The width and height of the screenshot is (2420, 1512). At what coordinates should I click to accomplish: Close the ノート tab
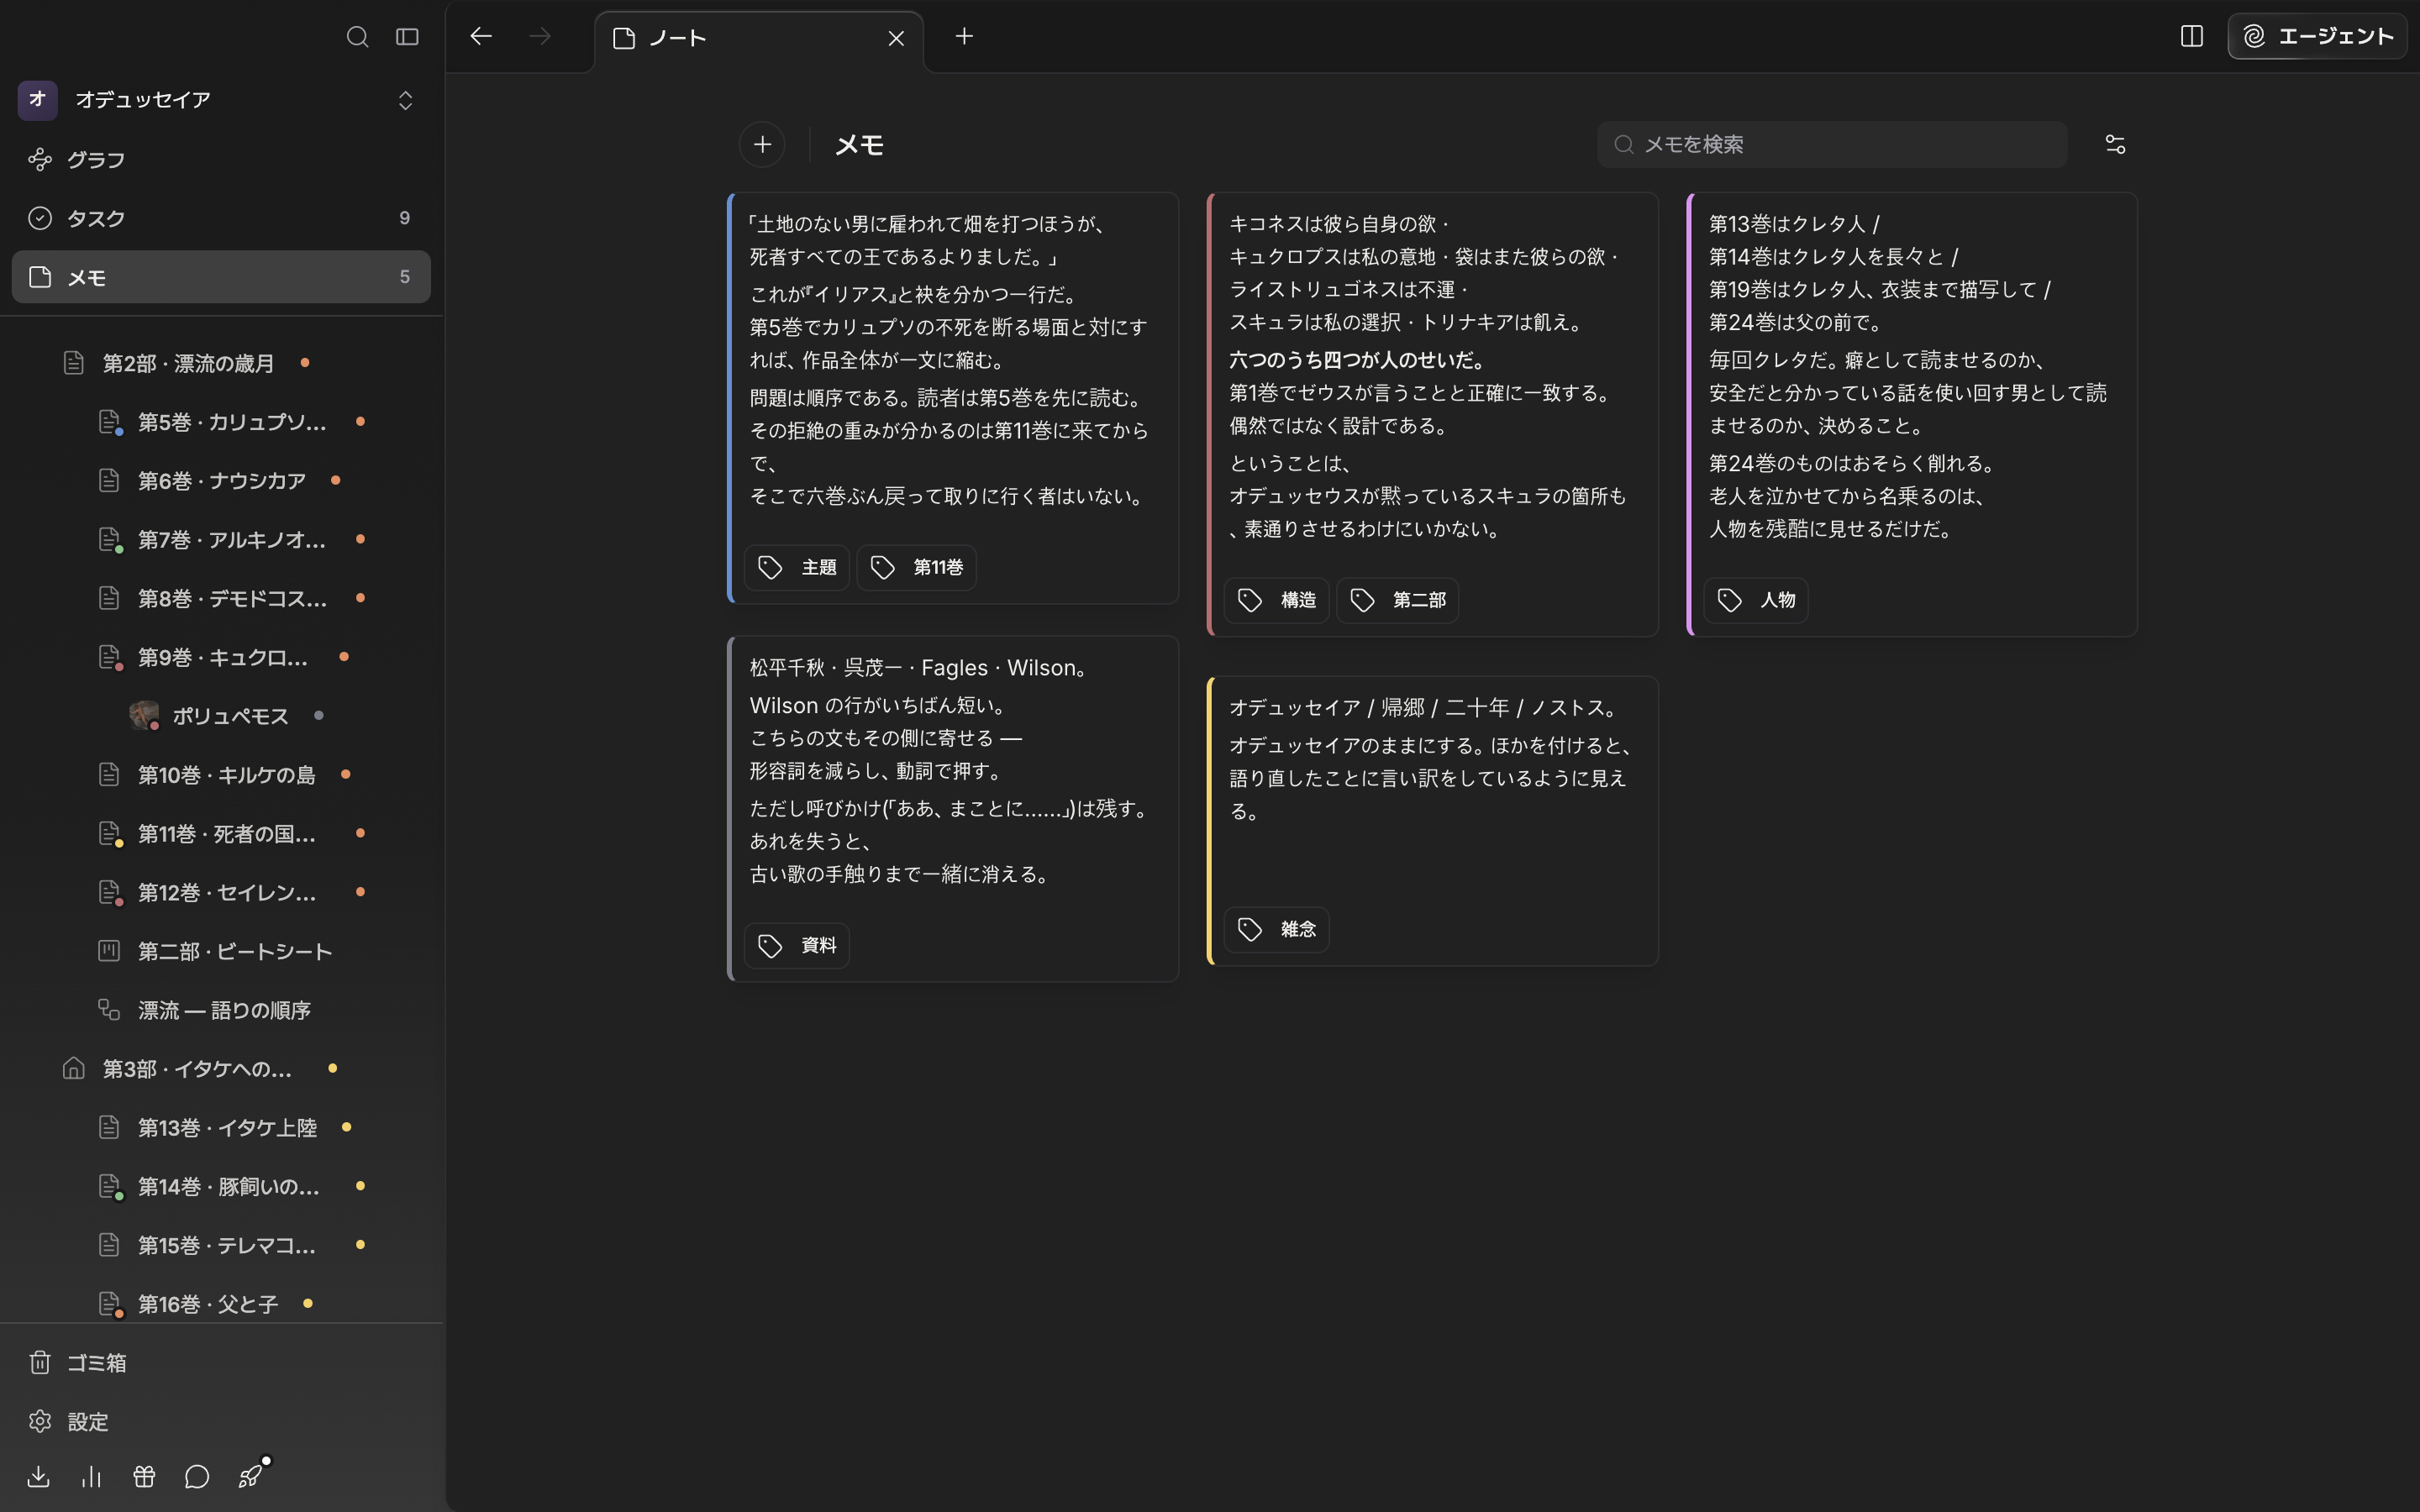click(896, 38)
